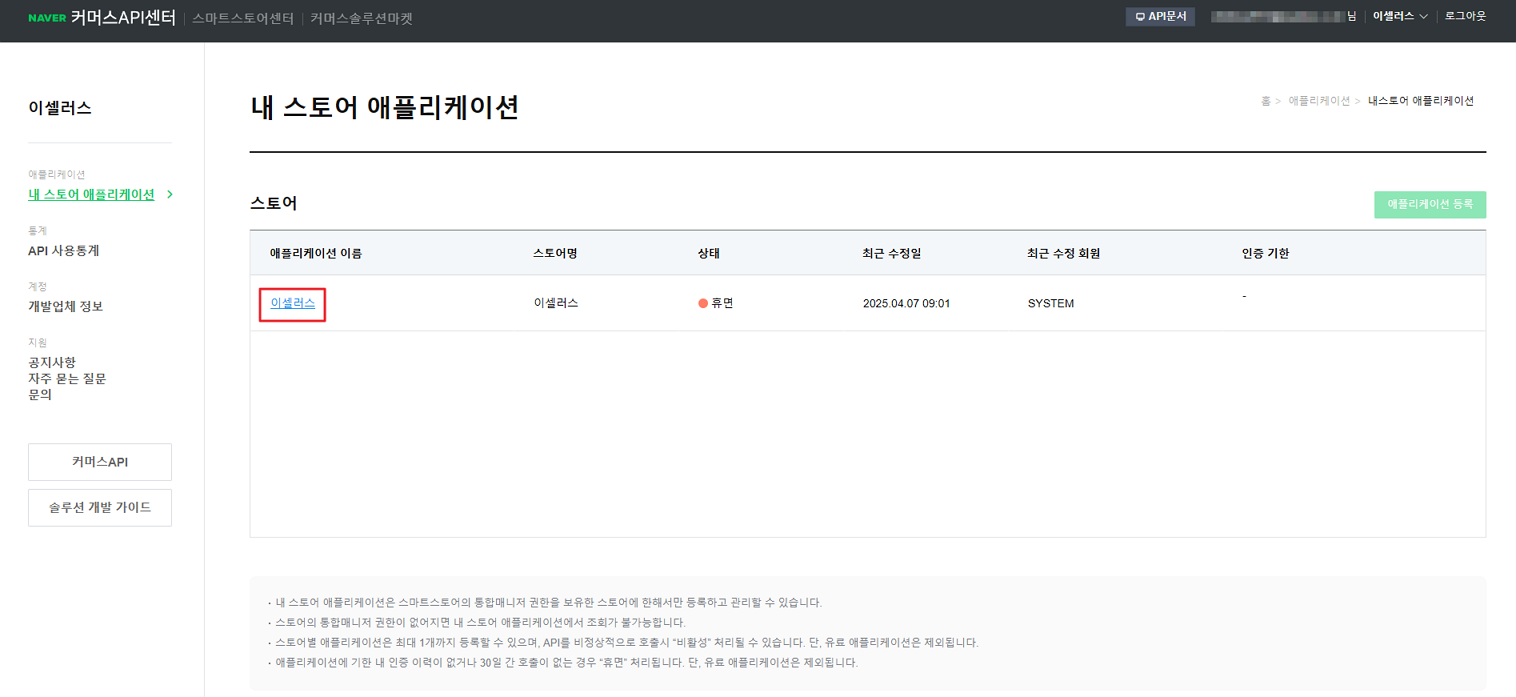Click the green NAVER logo in the header
The image size is (1516, 697).
[x=47, y=18]
